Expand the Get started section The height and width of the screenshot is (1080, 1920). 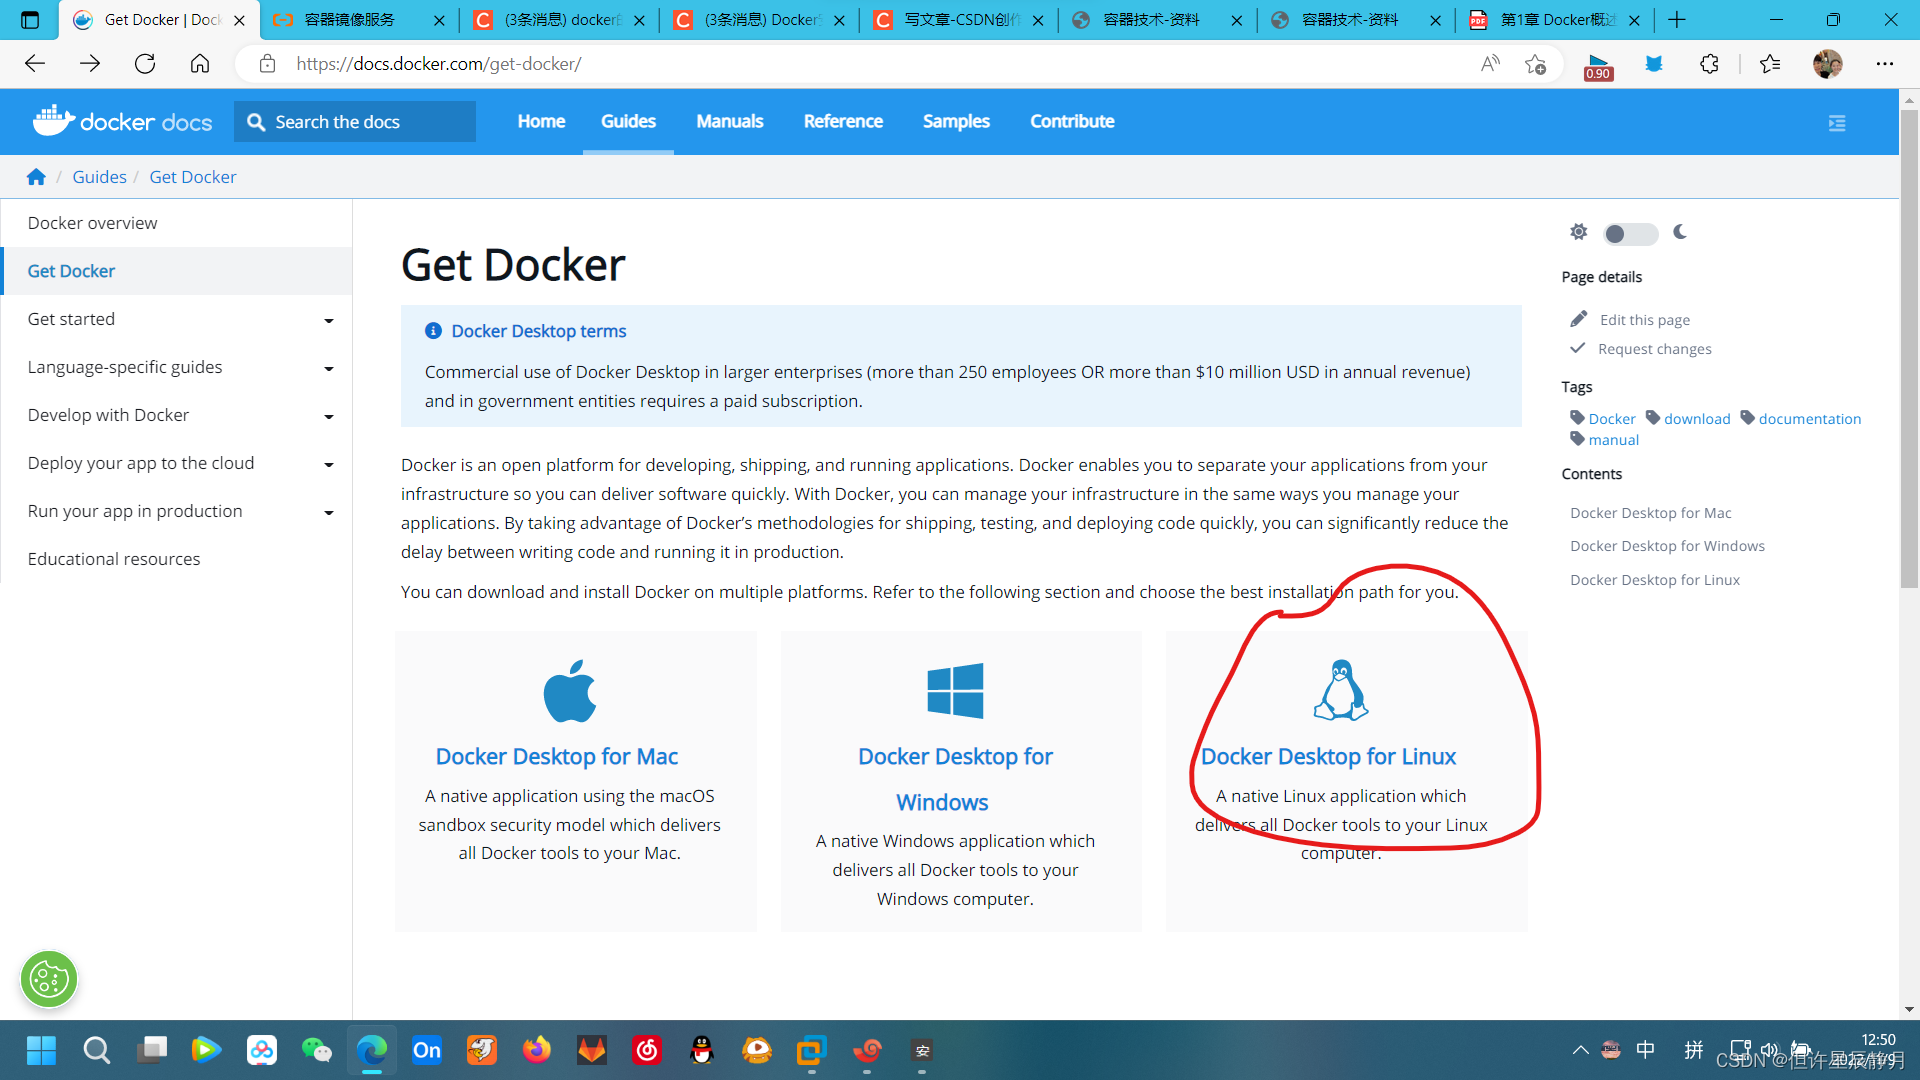click(x=329, y=321)
